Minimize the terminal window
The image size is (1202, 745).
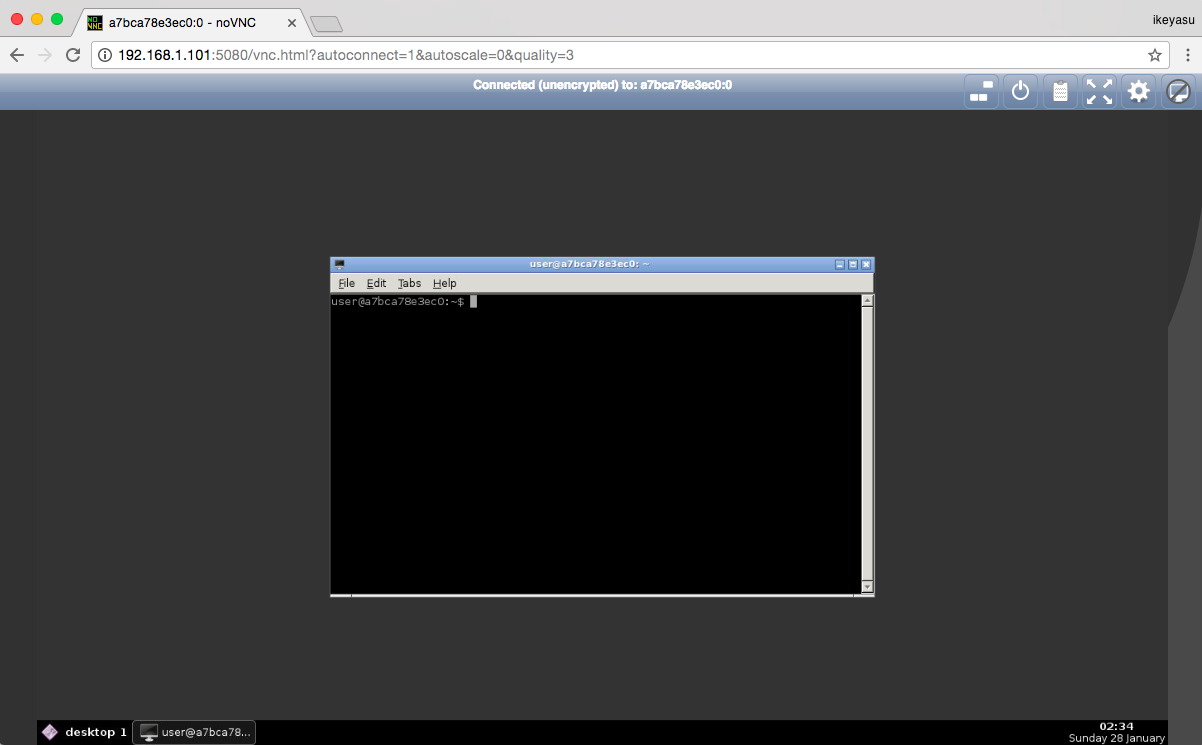tap(840, 265)
